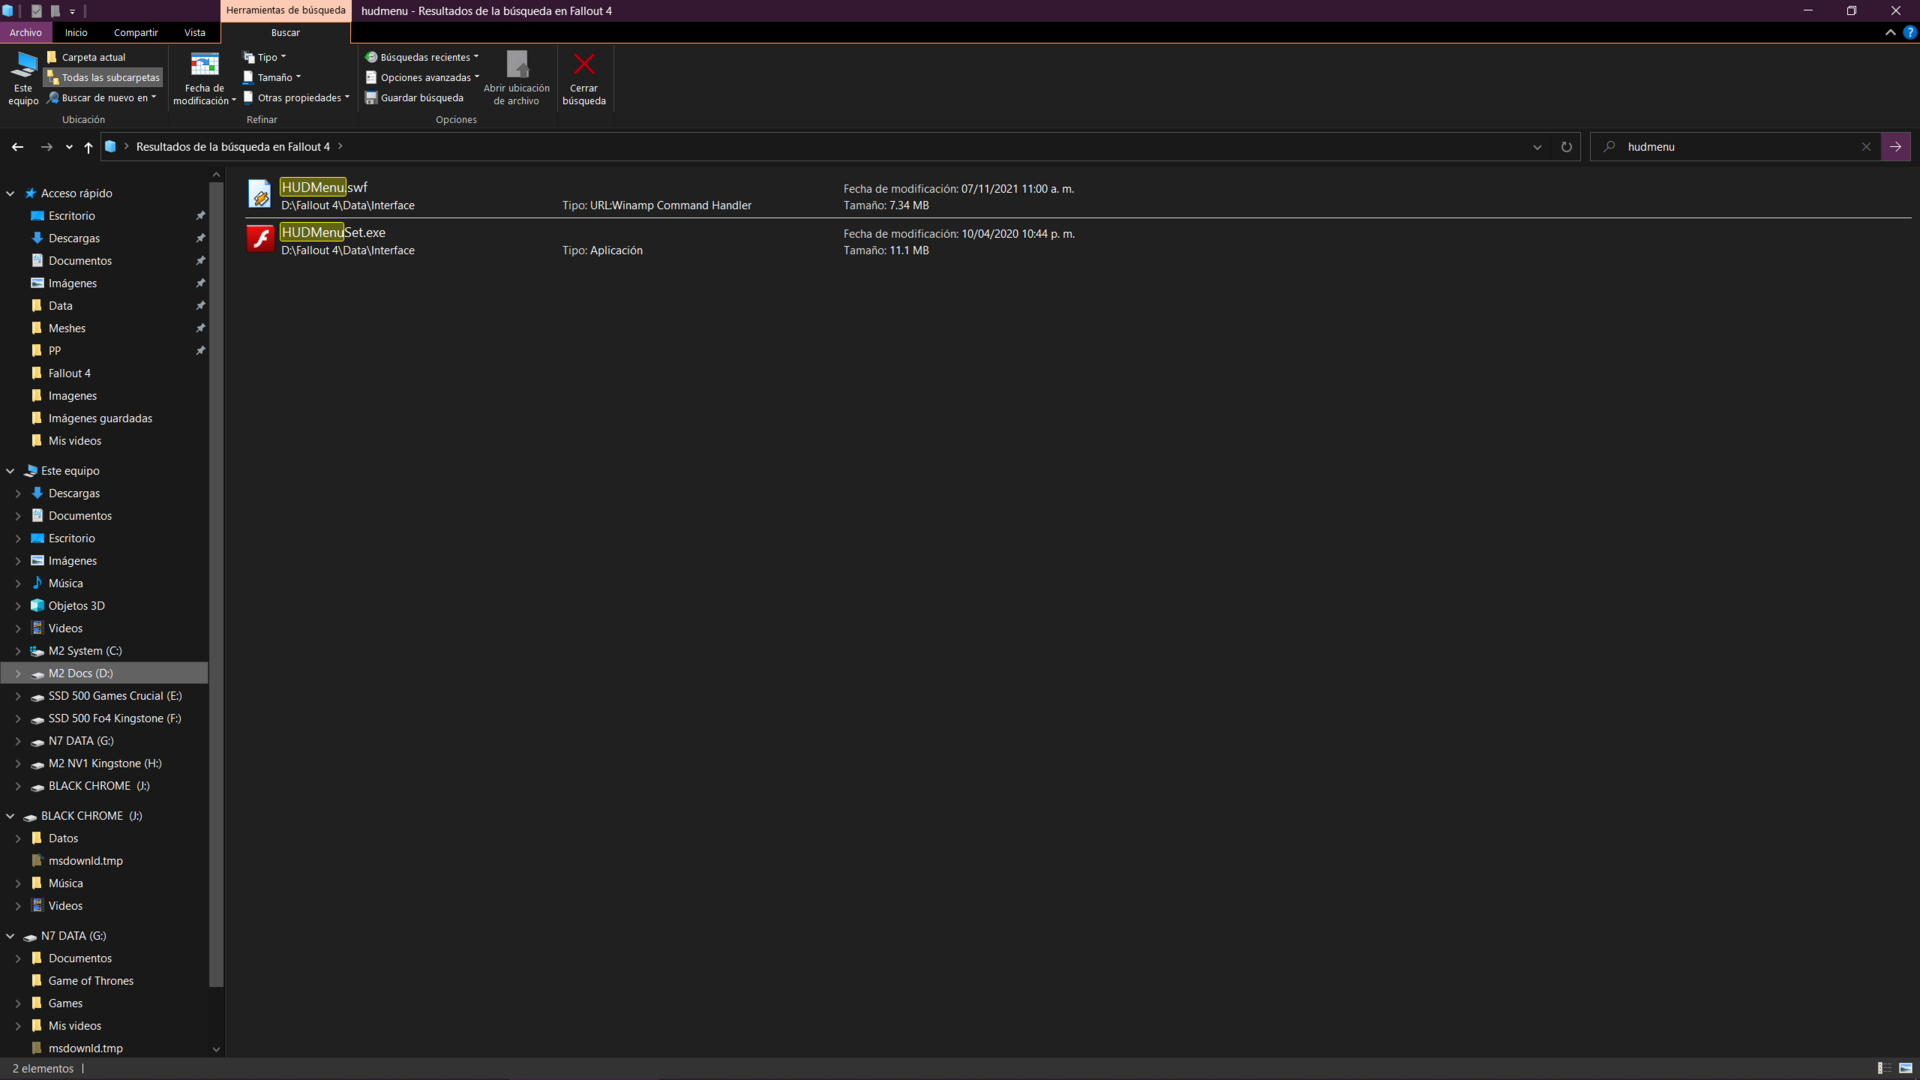Collapse the ribbon with chevron
Viewport: 1920px width, 1080px height.
pos(1890,33)
